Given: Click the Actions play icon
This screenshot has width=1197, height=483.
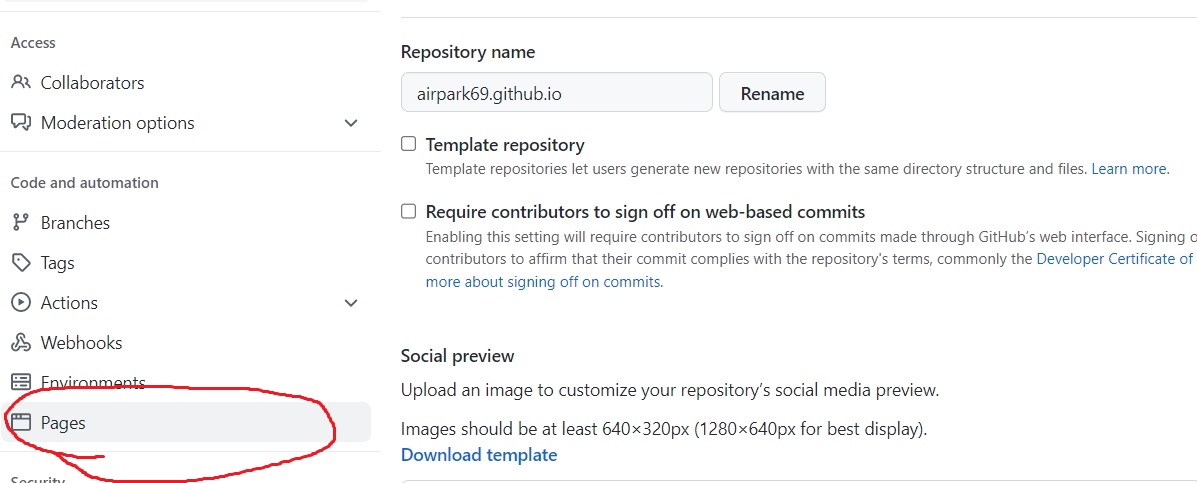Looking at the screenshot, I should click(x=21, y=303).
